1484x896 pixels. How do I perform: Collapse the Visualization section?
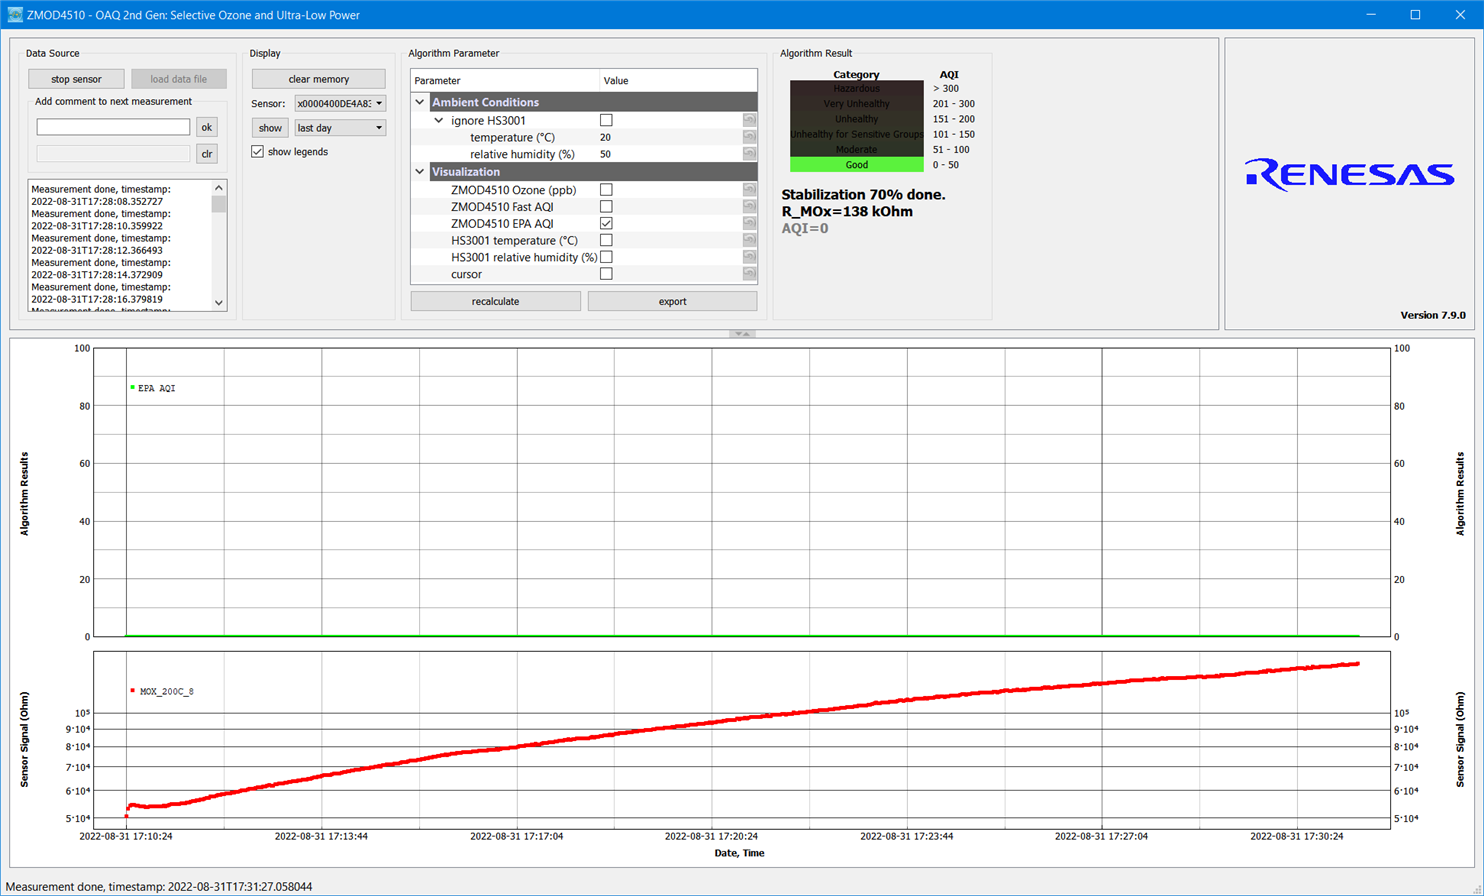click(x=420, y=172)
